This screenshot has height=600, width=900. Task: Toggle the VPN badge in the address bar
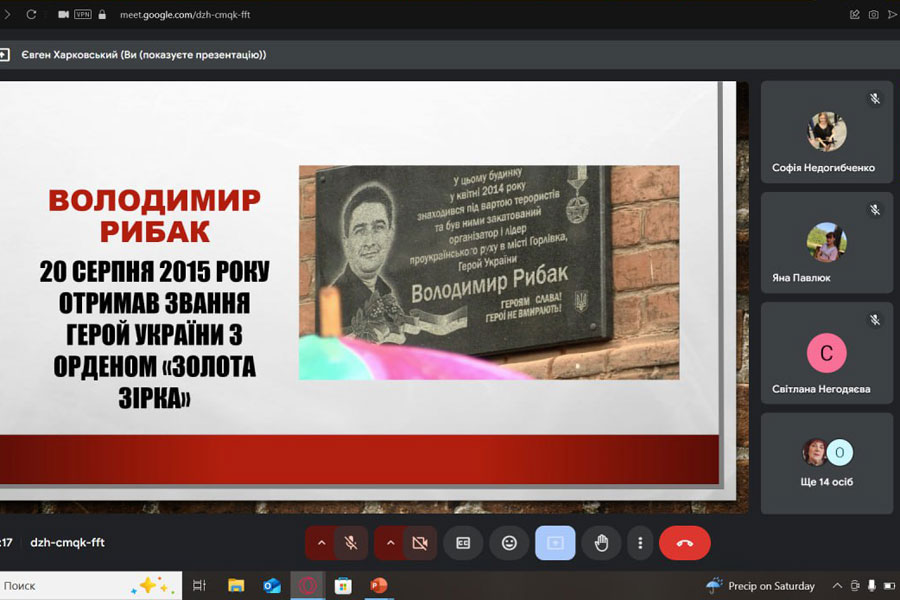pyautogui.click(x=83, y=14)
